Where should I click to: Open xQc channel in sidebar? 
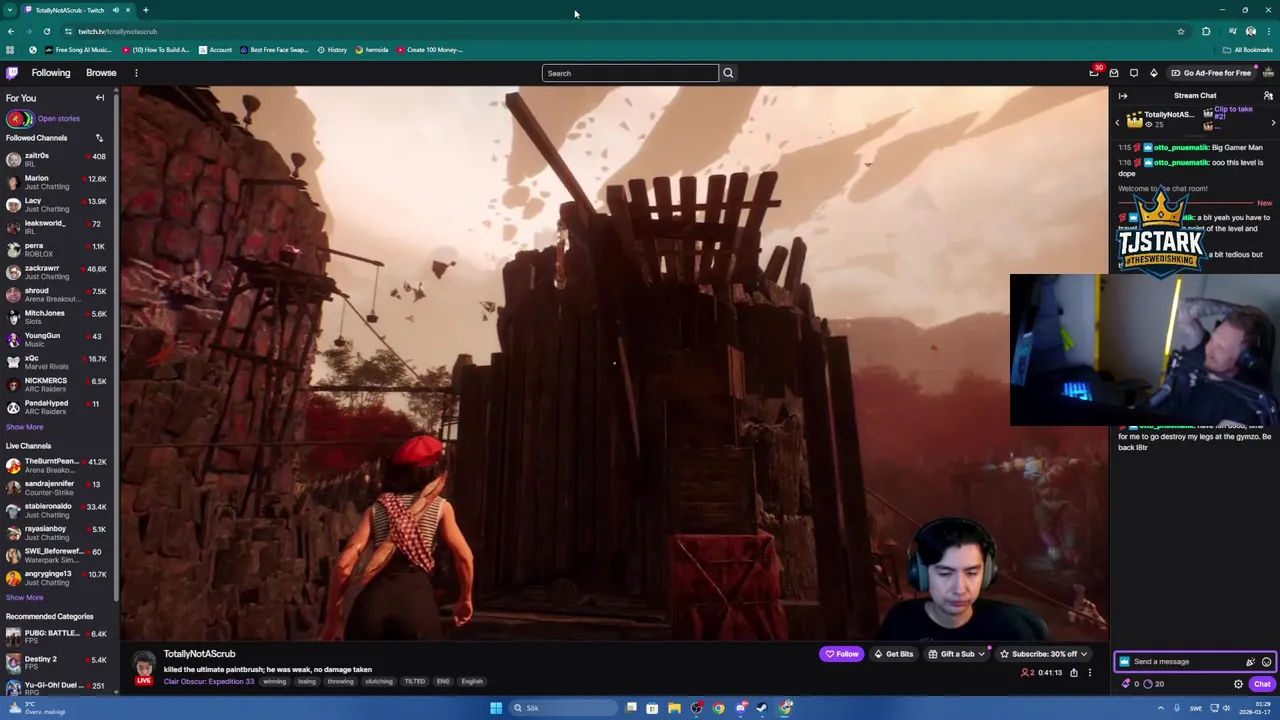pyautogui.click(x=57, y=362)
